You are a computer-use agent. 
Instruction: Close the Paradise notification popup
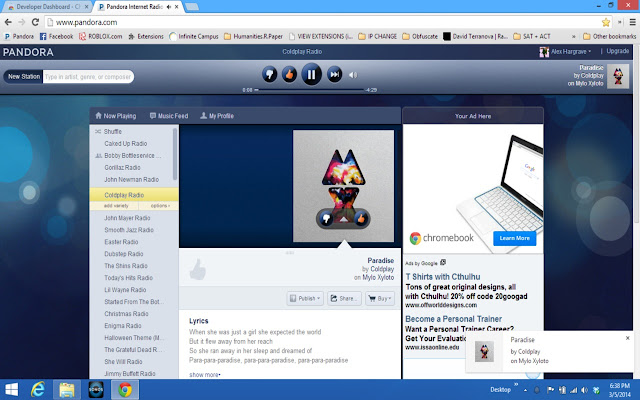pyautogui.click(x=628, y=338)
